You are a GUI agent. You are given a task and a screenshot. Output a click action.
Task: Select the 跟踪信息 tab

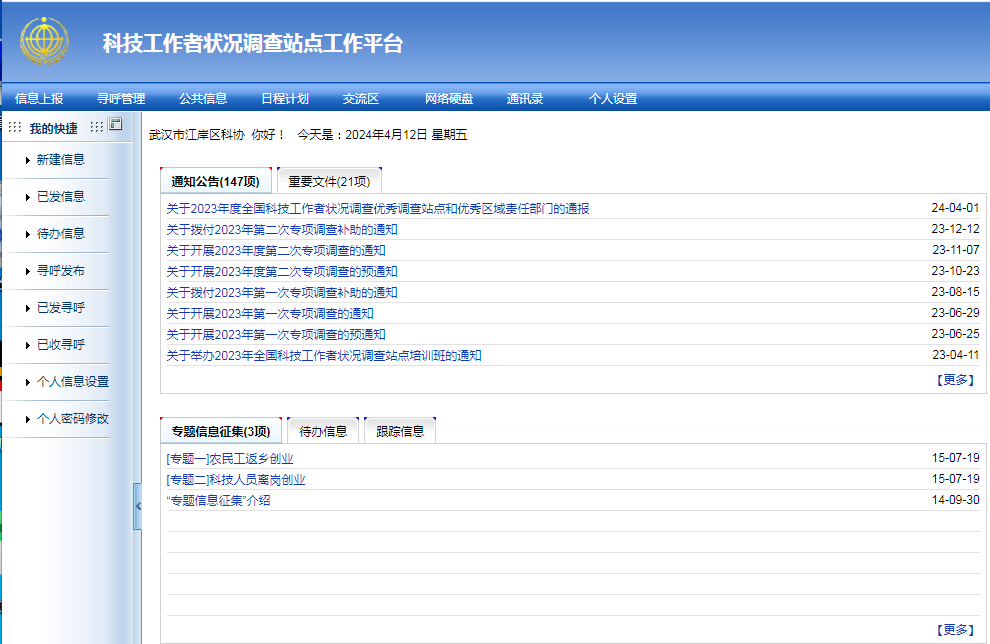pyautogui.click(x=400, y=431)
